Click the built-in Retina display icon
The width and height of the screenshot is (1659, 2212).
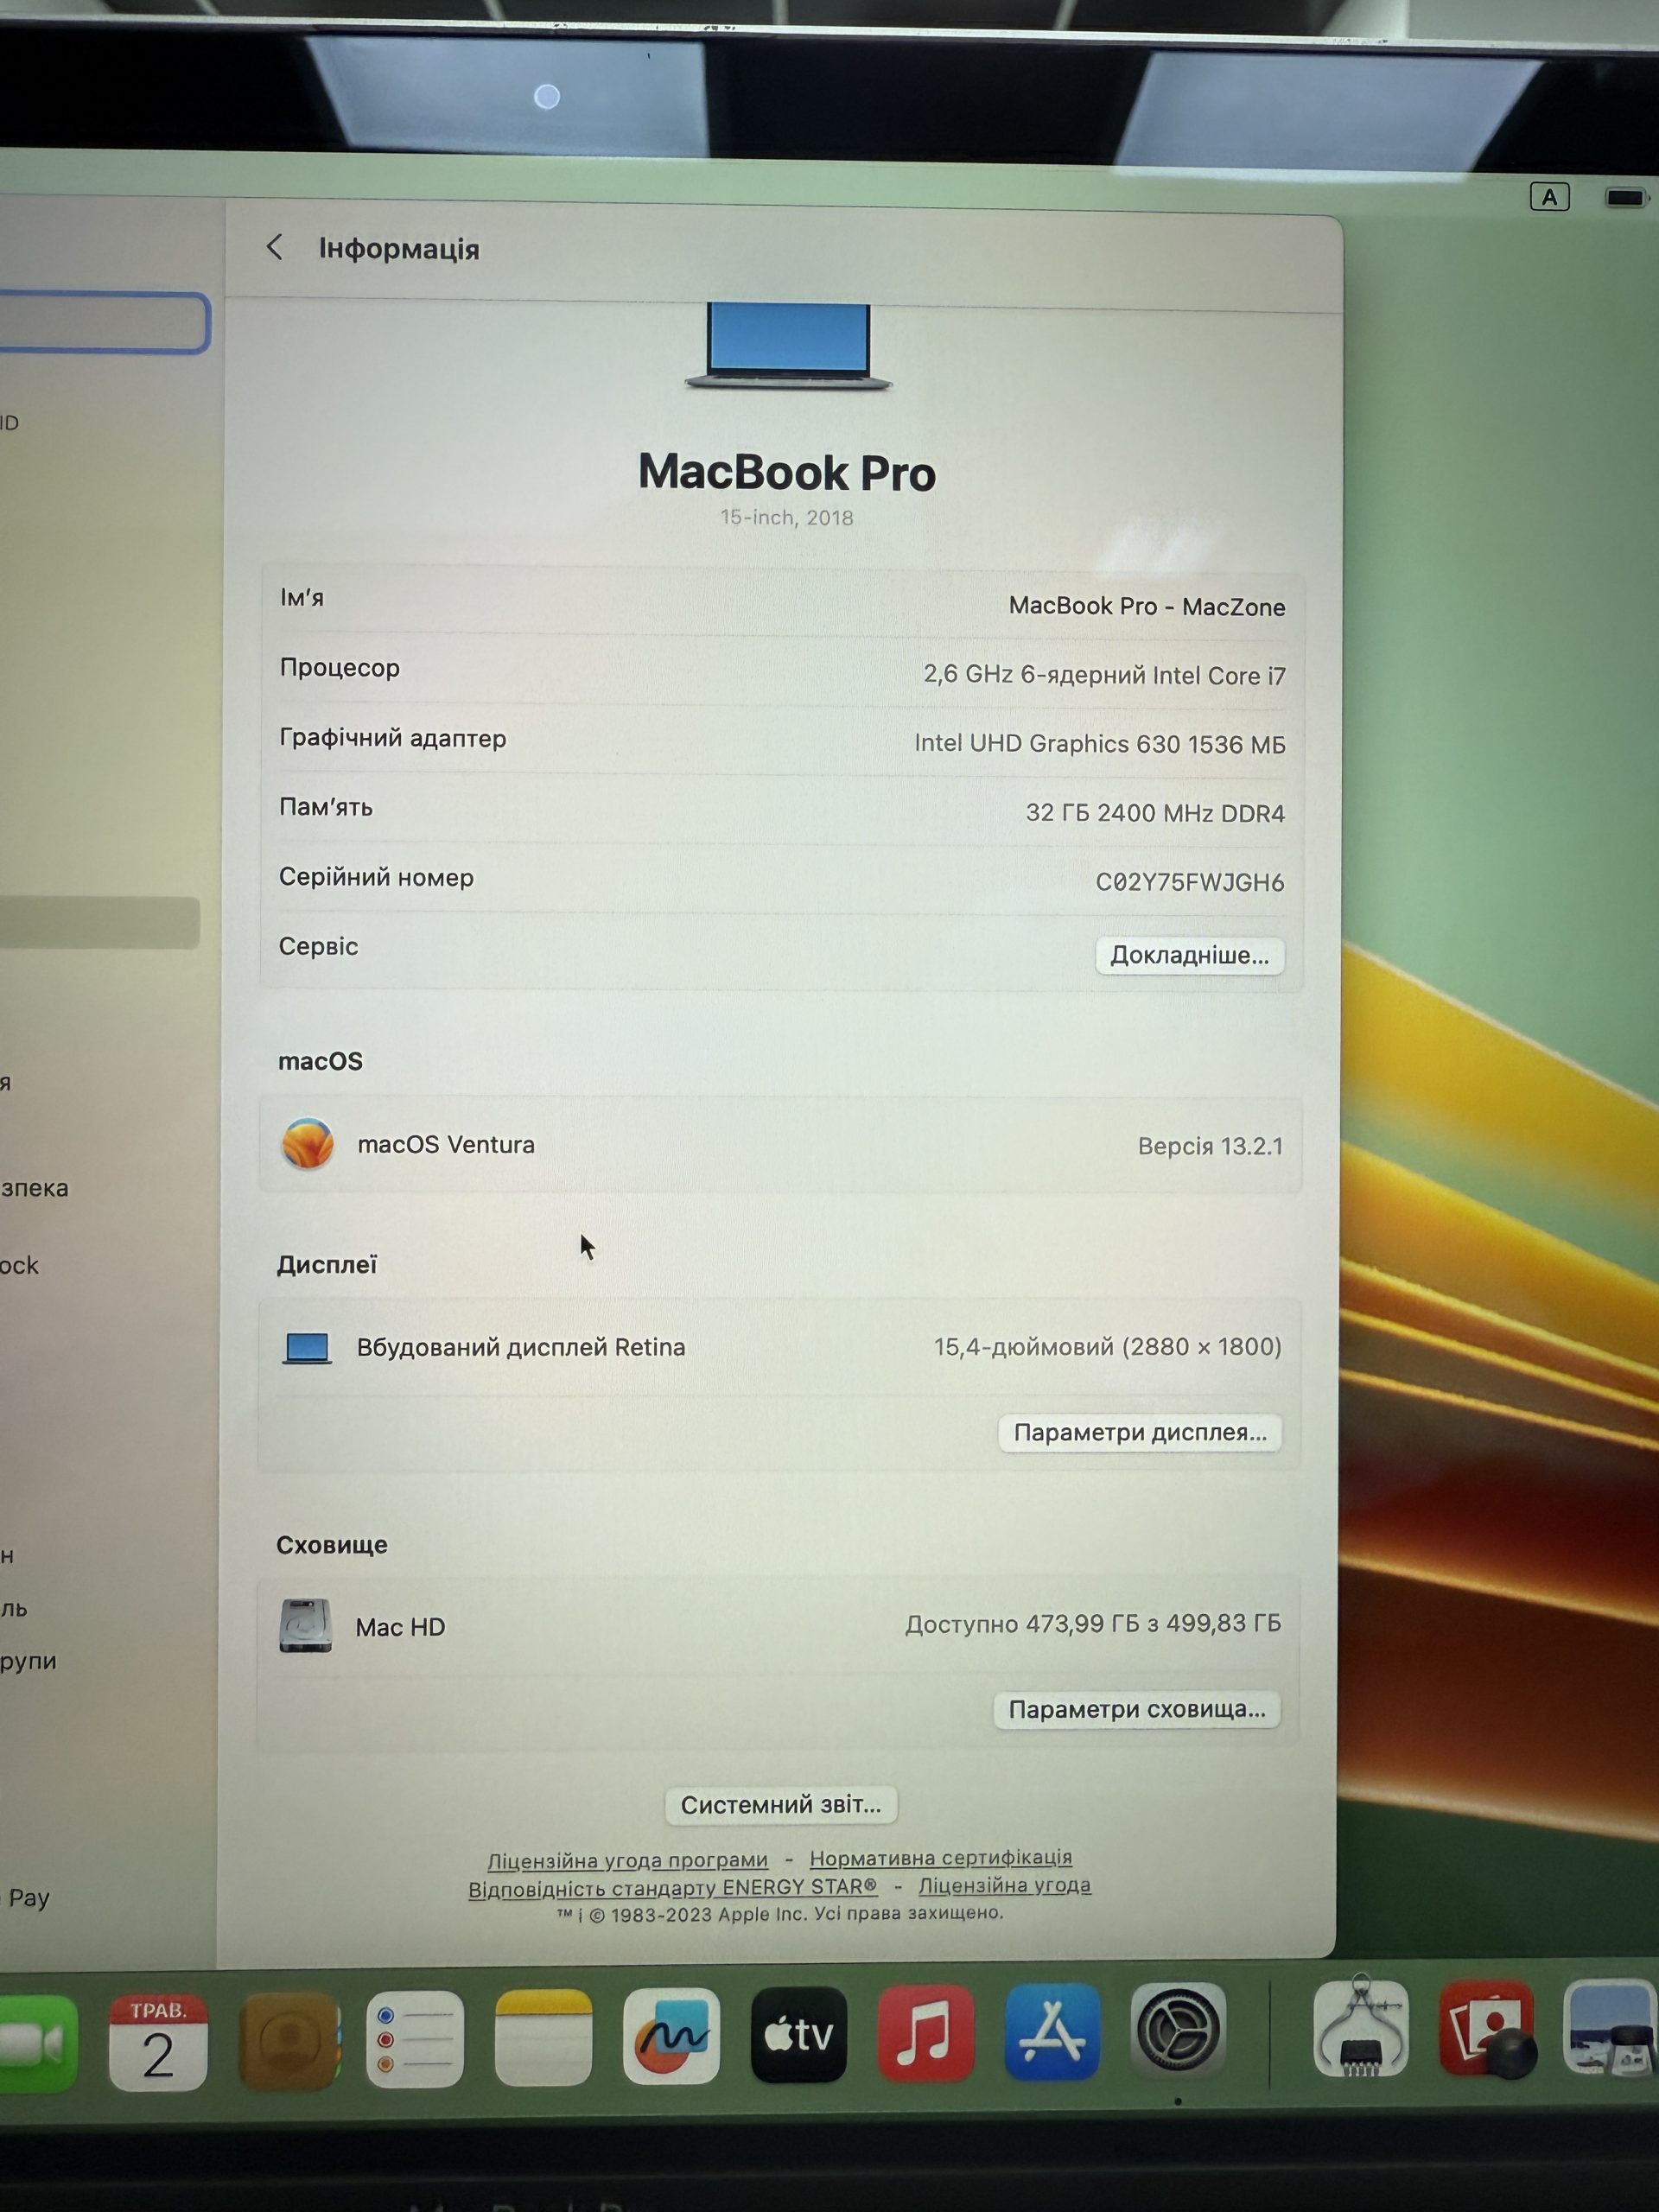click(x=307, y=1347)
